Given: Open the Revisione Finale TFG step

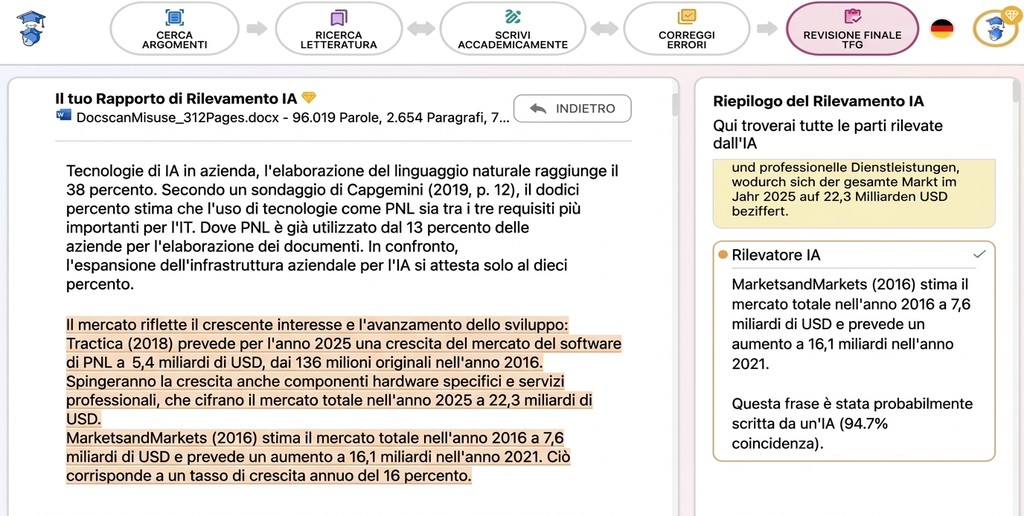Looking at the screenshot, I should pyautogui.click(x=852, y=29).
